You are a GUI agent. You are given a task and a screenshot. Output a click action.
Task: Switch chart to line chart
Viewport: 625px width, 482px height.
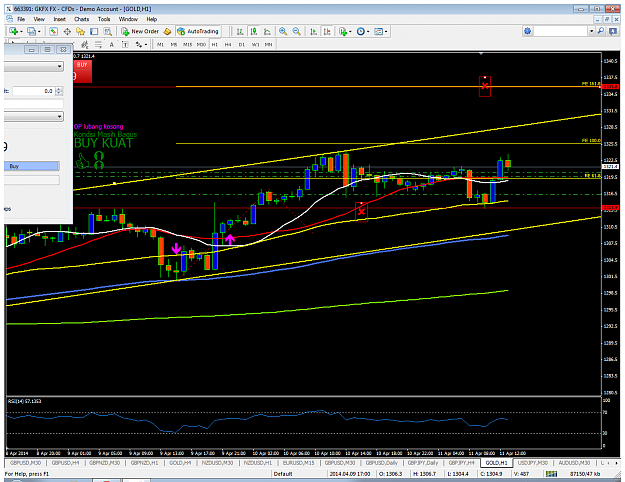[x=267, y=31]
